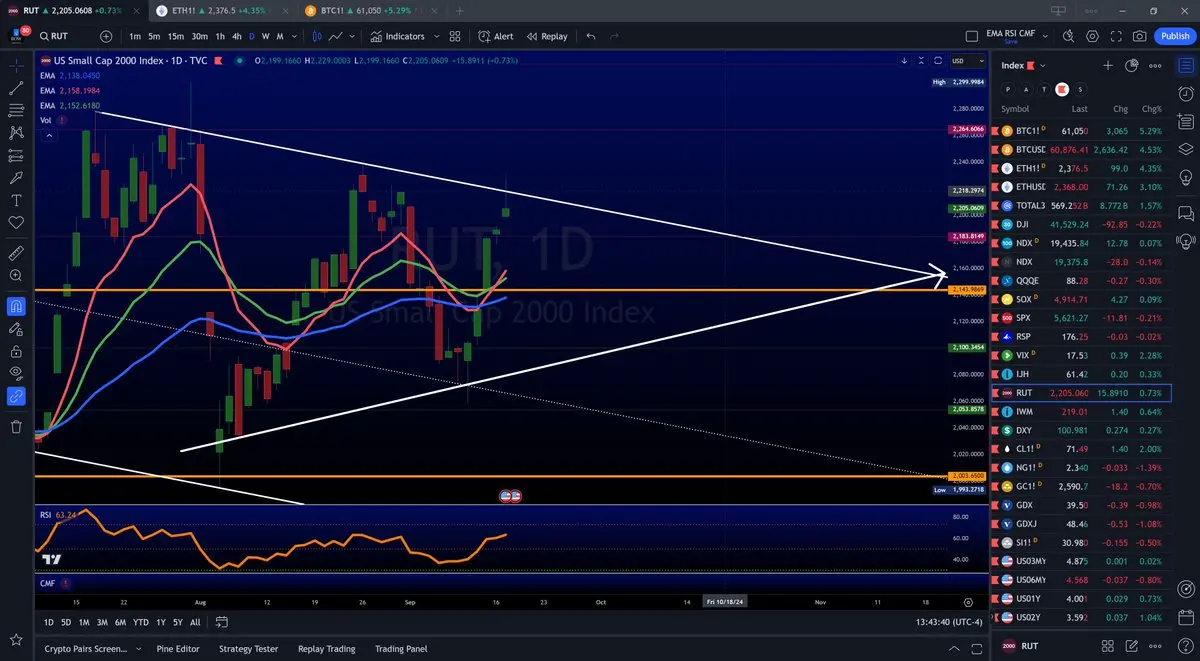The width and height of the screenshot is (1200, 661).
Task: Open the patterns drawing tool
Action: click(16, 132)
